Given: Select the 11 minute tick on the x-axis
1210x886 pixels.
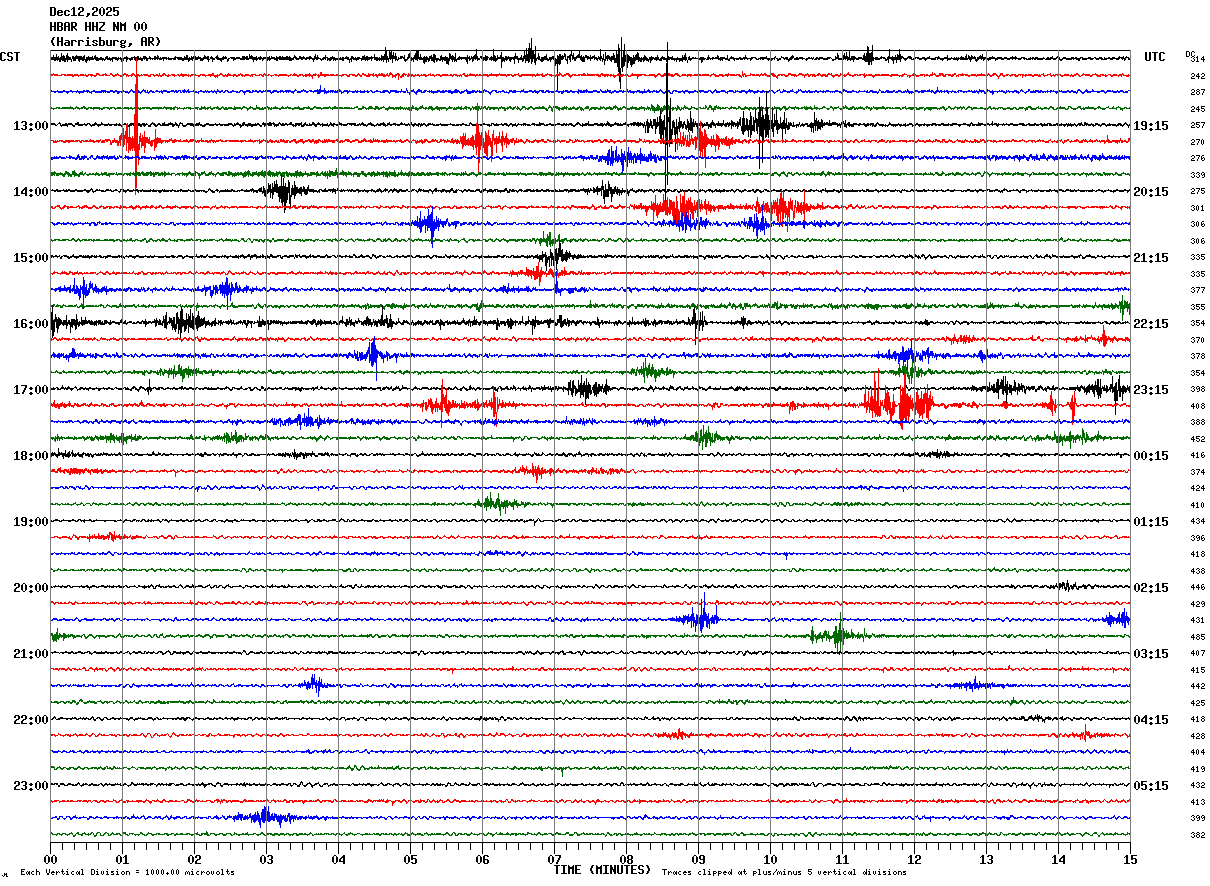Looking at the screenshot, I should tap(842, 859).
